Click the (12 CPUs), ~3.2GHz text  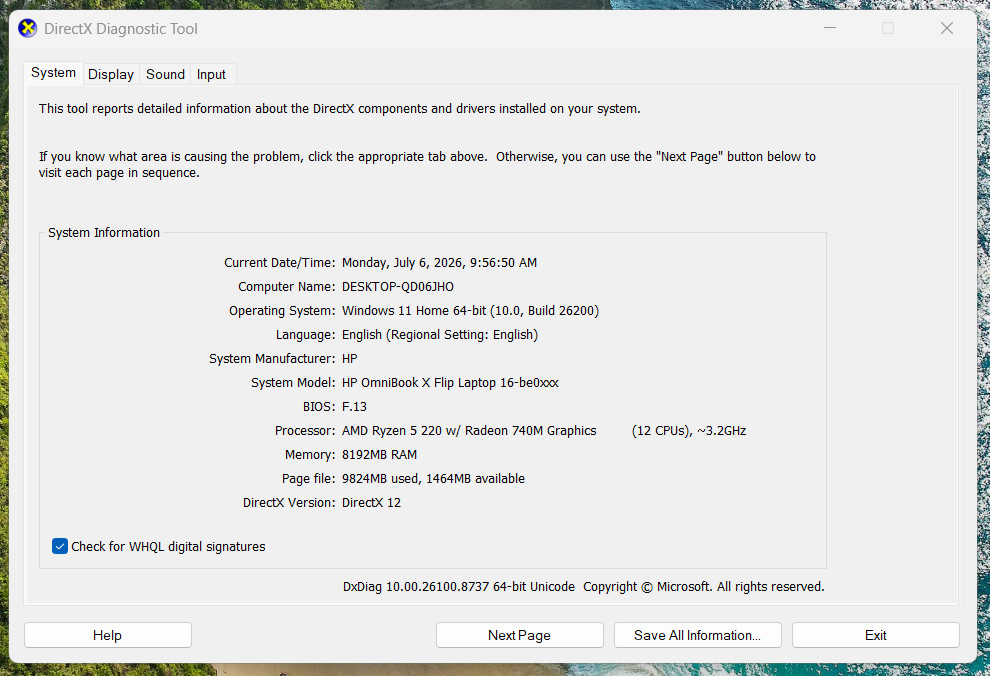coord(689,430)
